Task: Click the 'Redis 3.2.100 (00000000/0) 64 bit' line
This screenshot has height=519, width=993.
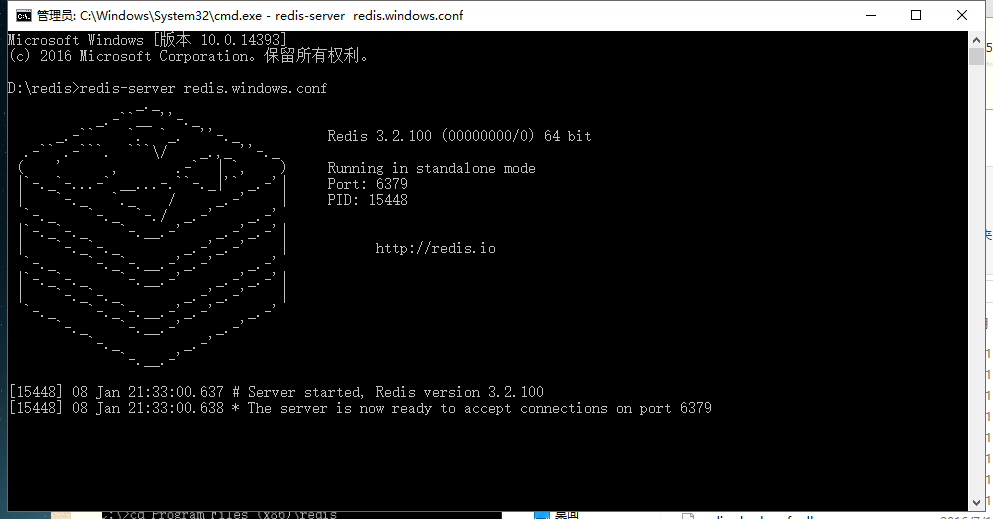Action: (459, 136)
